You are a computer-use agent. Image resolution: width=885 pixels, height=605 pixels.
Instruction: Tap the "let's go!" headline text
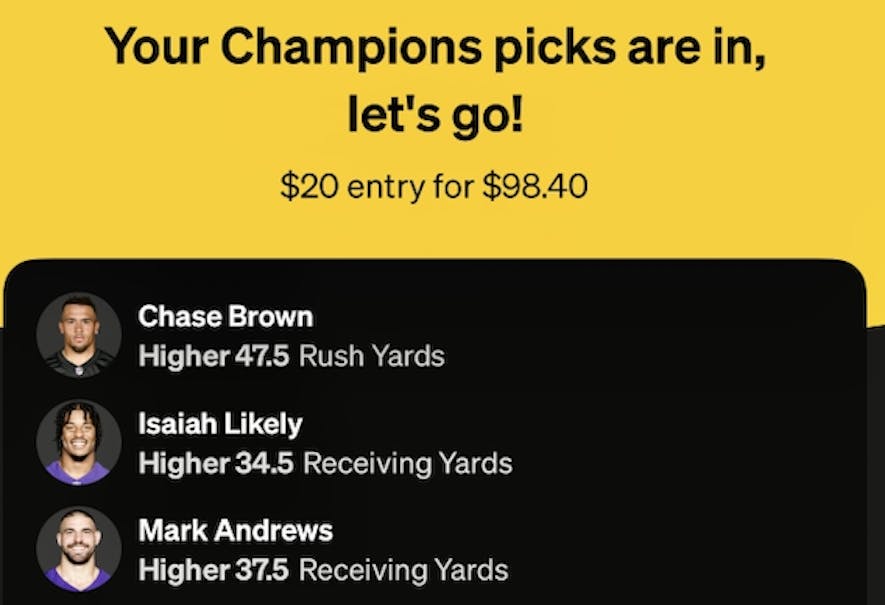pos(435,116)
